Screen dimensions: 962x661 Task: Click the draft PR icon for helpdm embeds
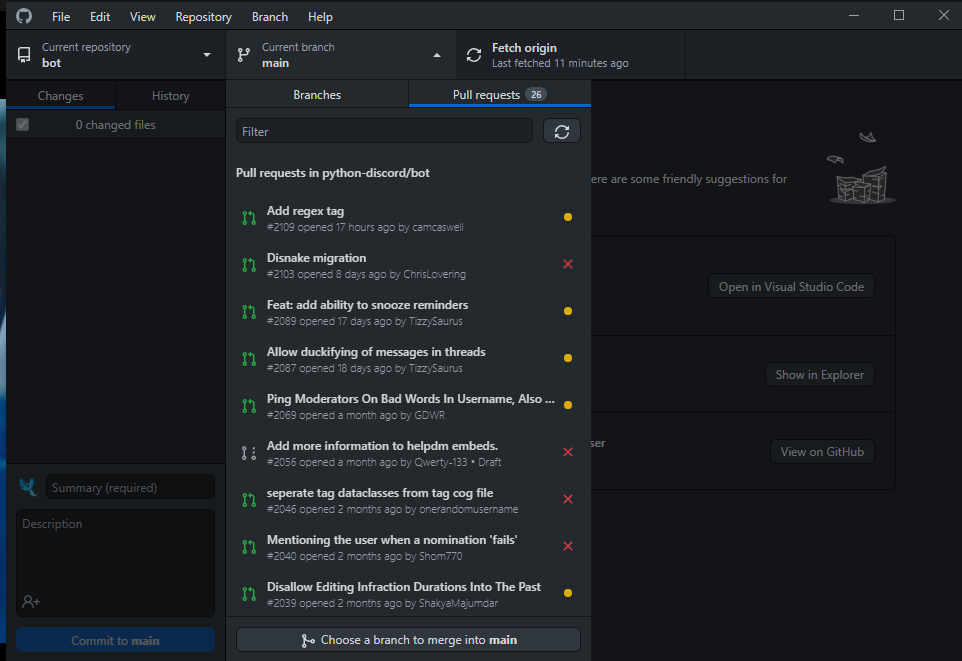(x=248, y=453)
